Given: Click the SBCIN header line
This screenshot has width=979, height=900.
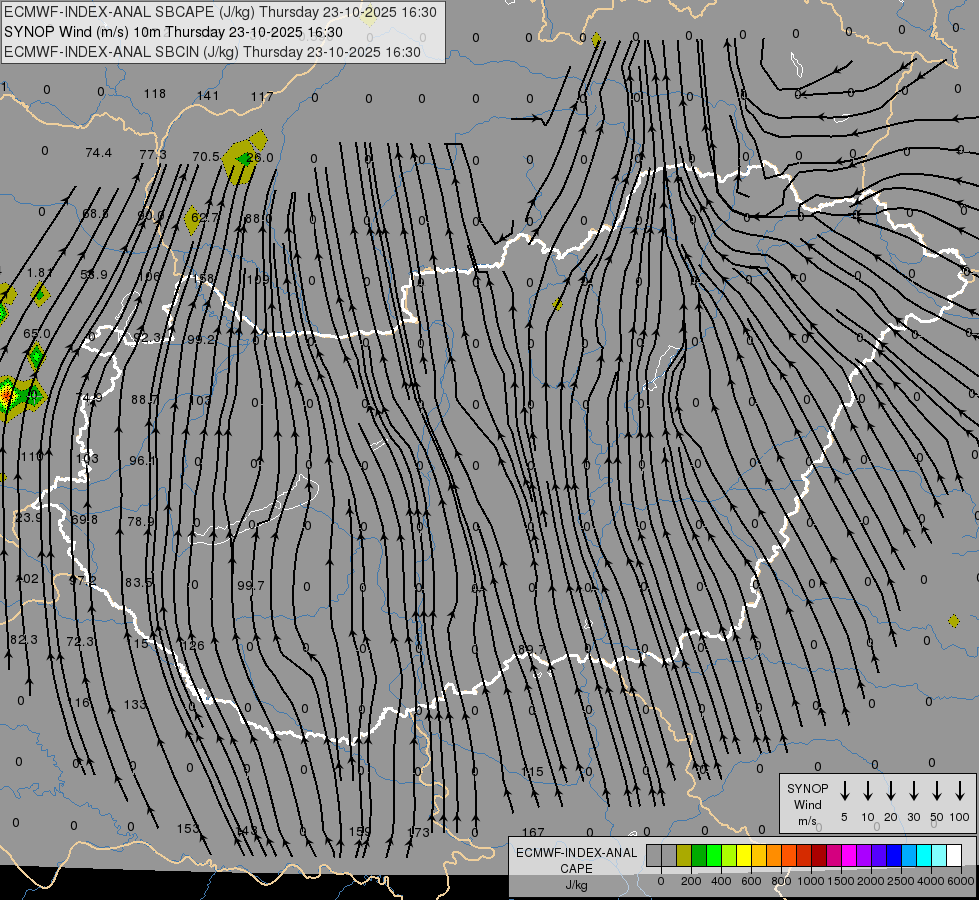Looking at the screenshot, I should point(212,52).
